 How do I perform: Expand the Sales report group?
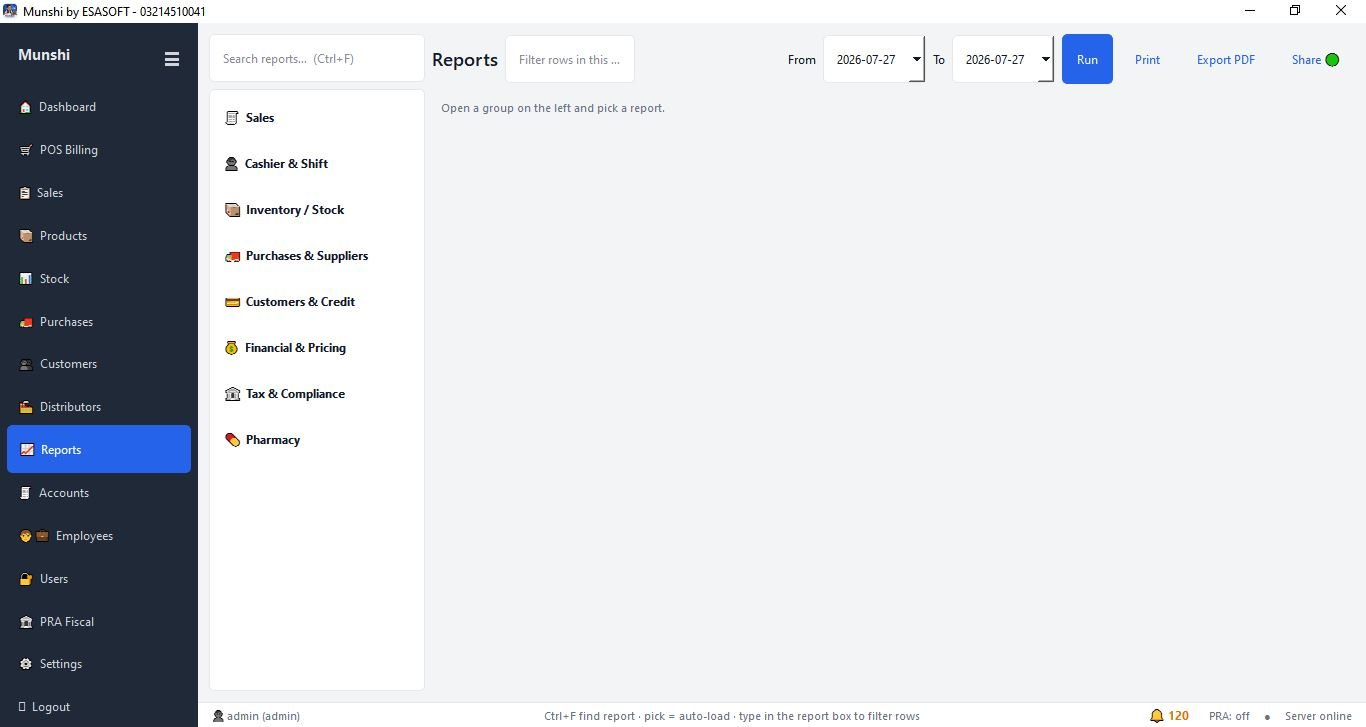pyautogui.click(x=316, y=118)
